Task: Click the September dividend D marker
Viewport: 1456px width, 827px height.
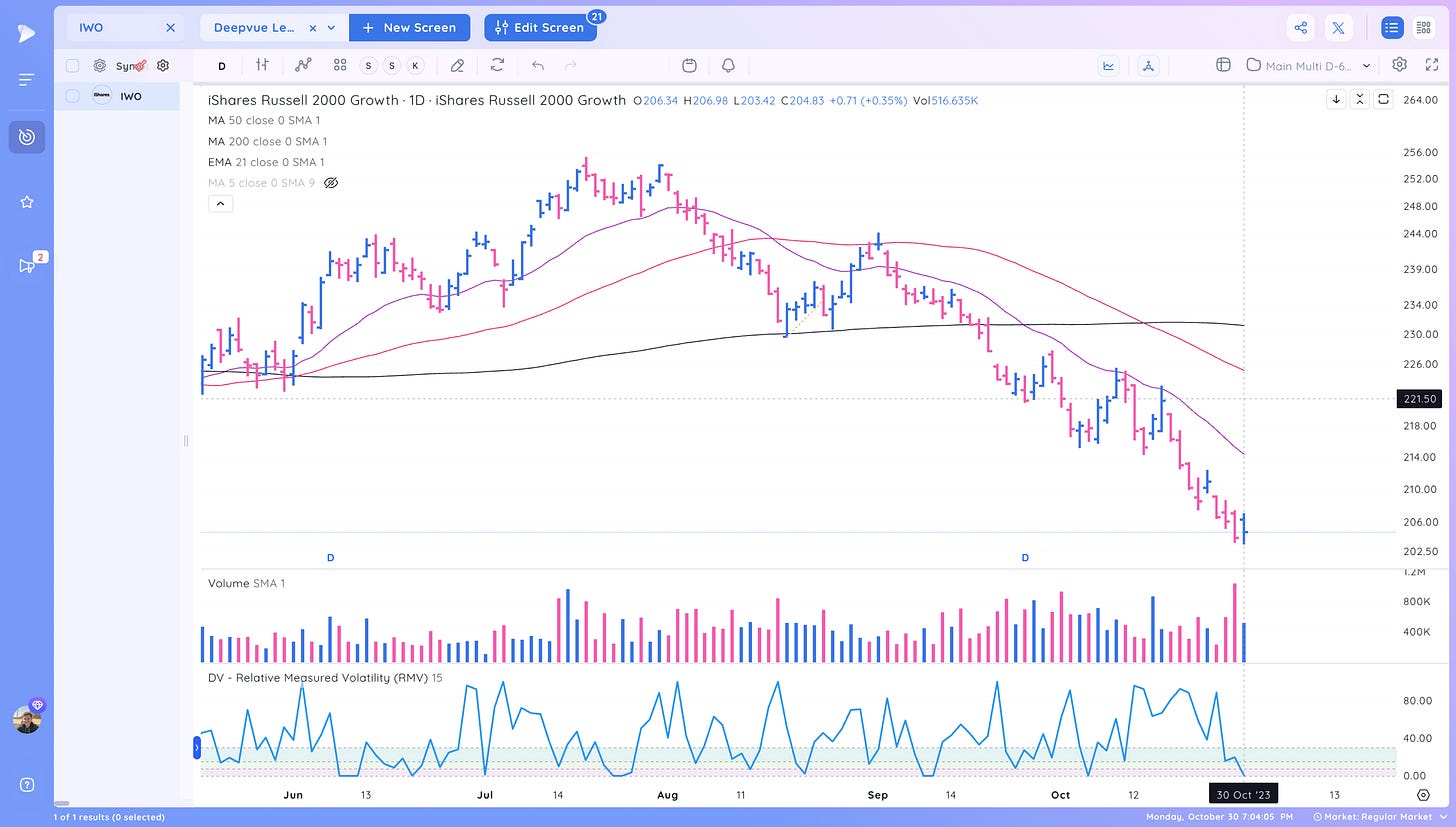Action: 1025,557
